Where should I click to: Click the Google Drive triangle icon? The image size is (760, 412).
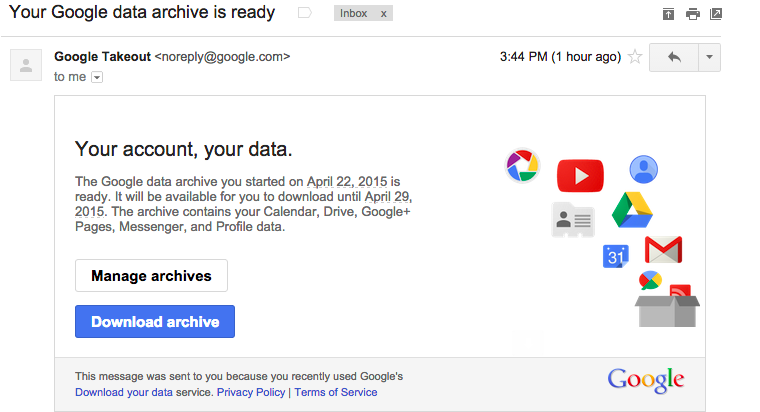click(632, 210)
